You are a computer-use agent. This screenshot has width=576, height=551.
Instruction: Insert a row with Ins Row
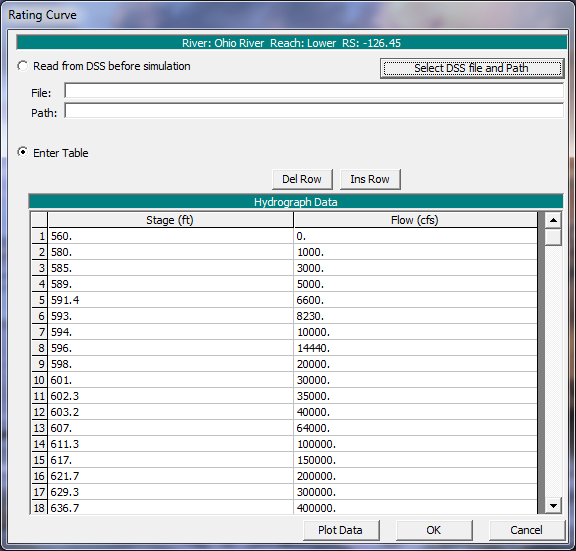370,179
